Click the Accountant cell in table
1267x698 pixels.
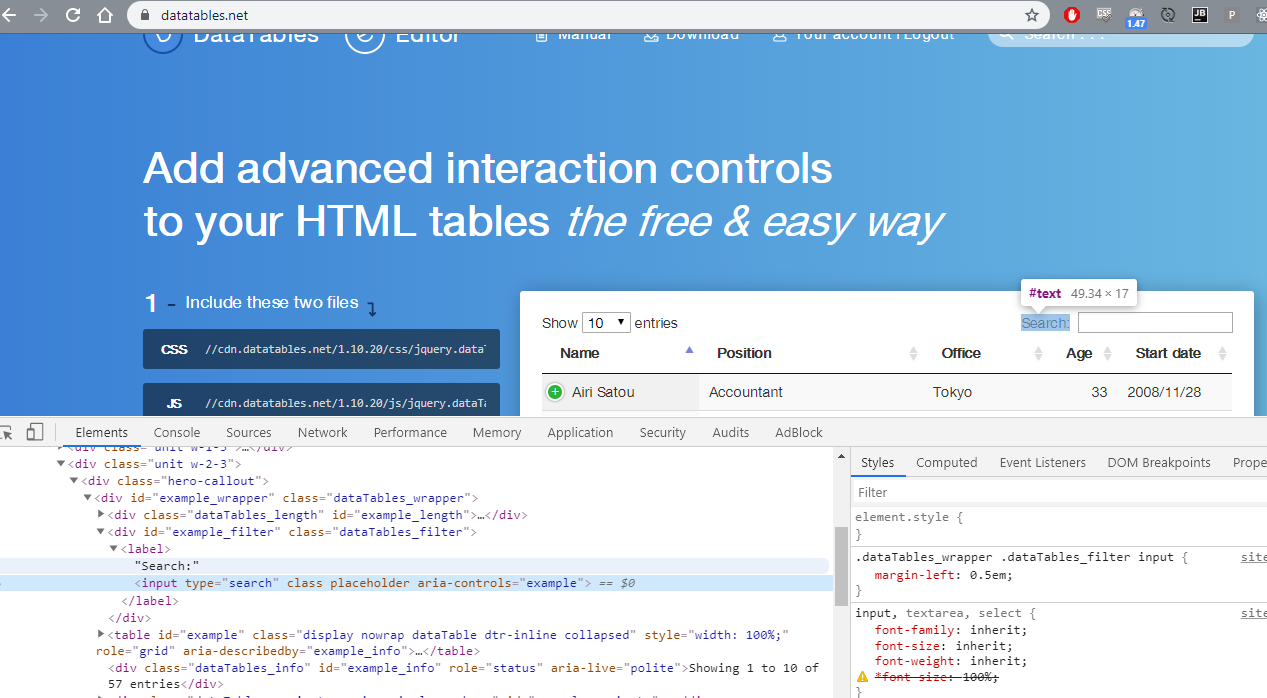(746, 392)
